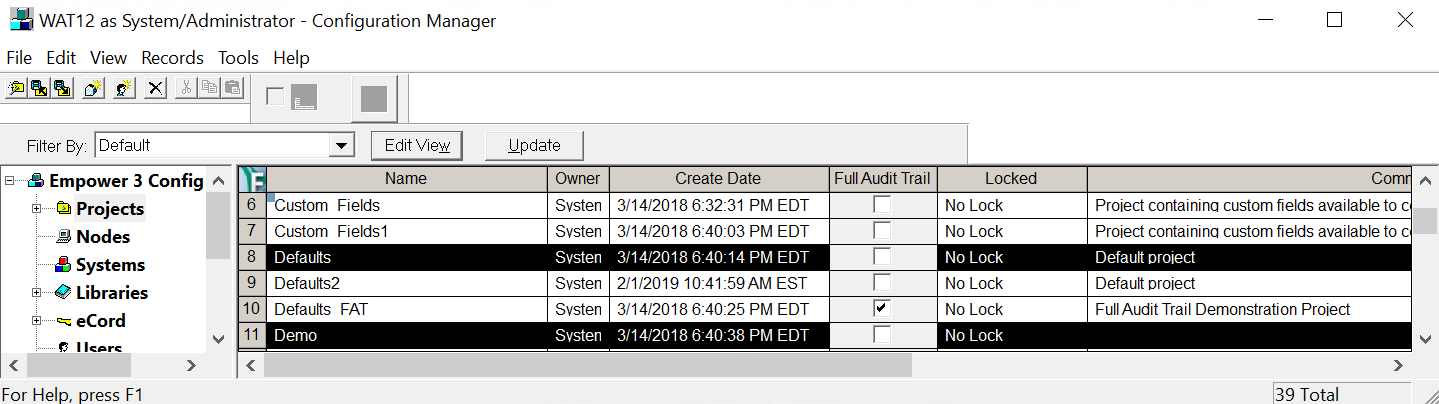This screenshot has width=1439, height=404.
Task: Click the Nodes computer icon in tree
Action: point(63,237)
